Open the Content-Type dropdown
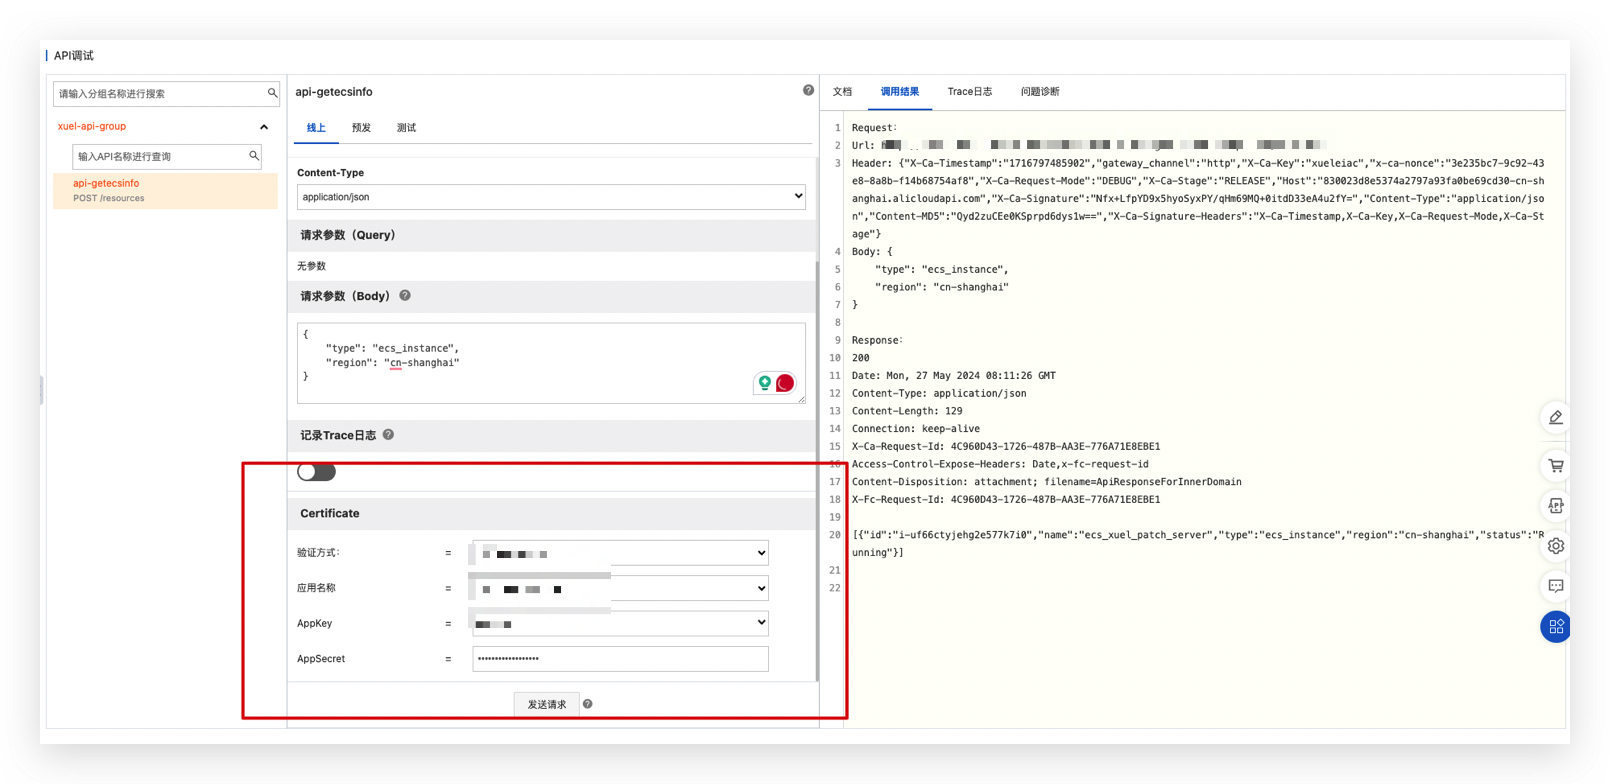The image size is (1610, 784). (551, 197)
